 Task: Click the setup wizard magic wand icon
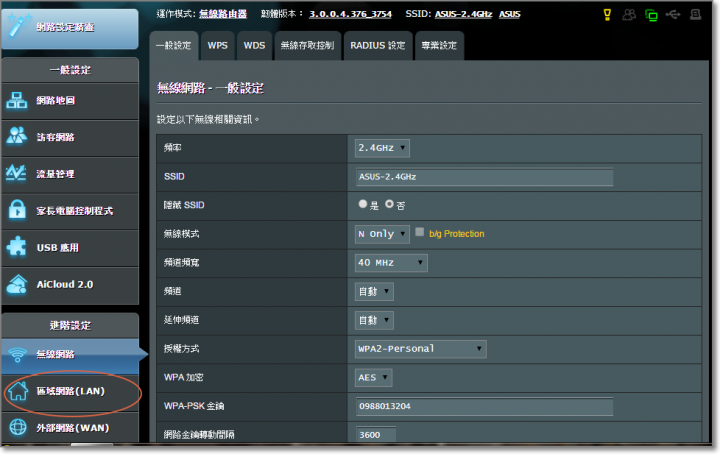coord(18,25)
